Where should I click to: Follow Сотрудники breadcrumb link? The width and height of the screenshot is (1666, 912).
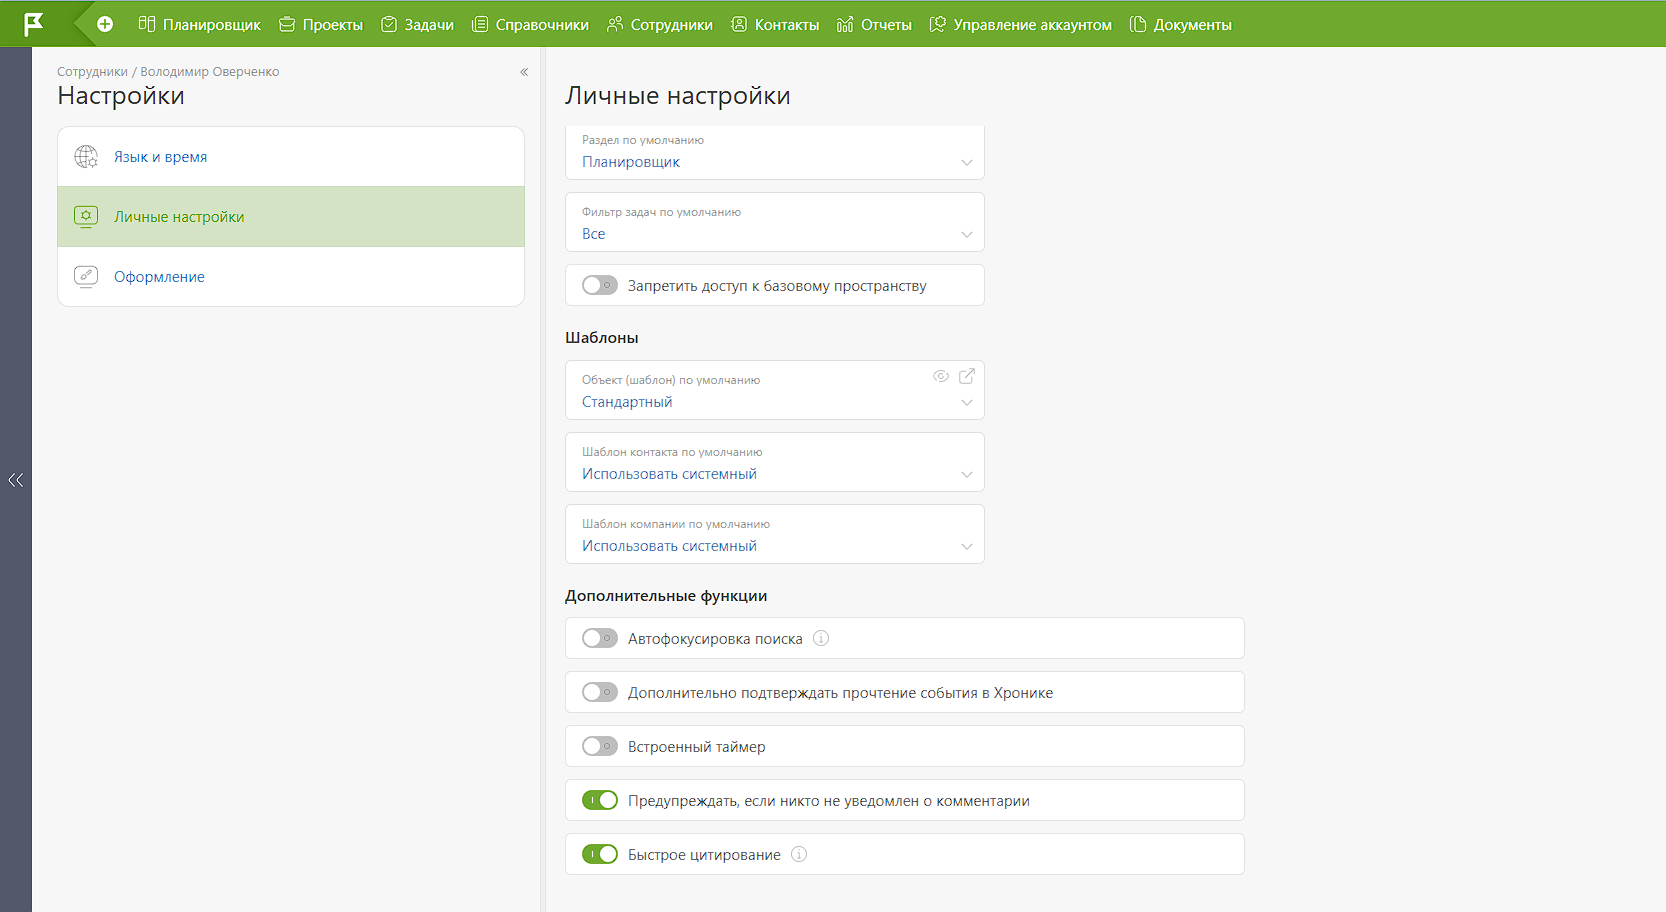pyautogui.click(x=92, y=72)
